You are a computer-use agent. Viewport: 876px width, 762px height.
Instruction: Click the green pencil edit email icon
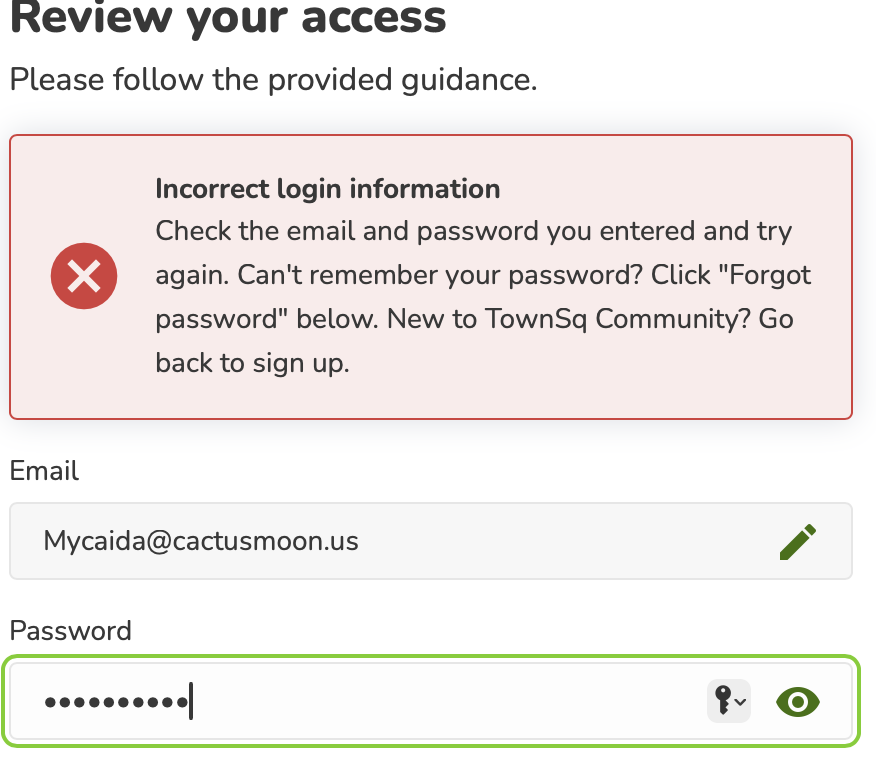[x=798, y=541]
